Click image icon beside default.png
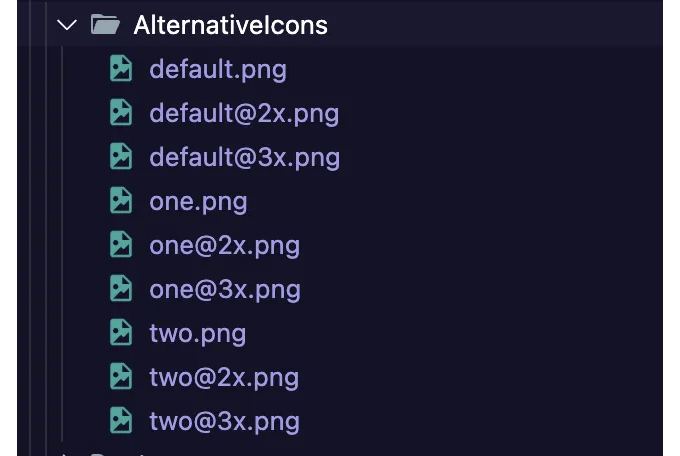The image size is (680, 456). 121,69
